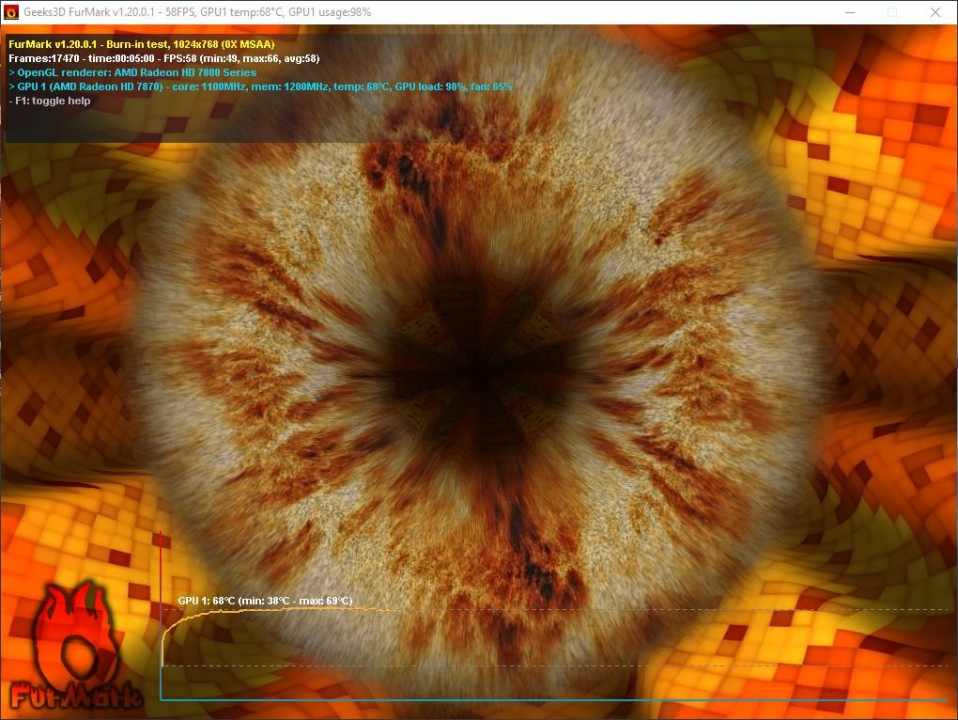Minimize the FurMark window
Viewport: 958px width, 720px height.
(x=850, y=12)
